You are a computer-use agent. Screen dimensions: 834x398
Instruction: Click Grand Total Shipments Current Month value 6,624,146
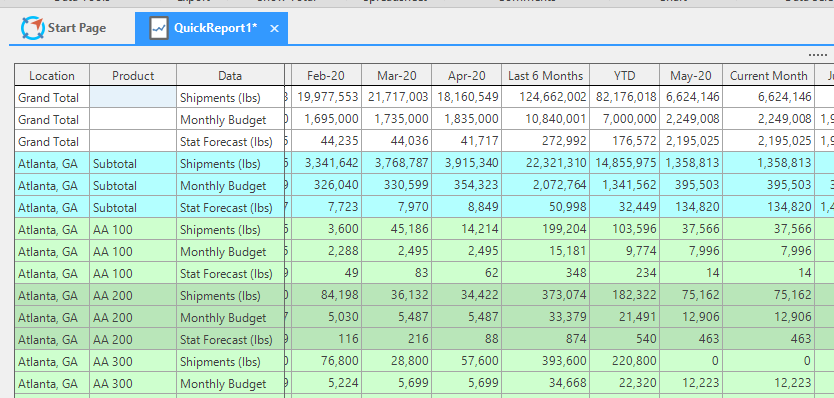[x=769, y=97]
